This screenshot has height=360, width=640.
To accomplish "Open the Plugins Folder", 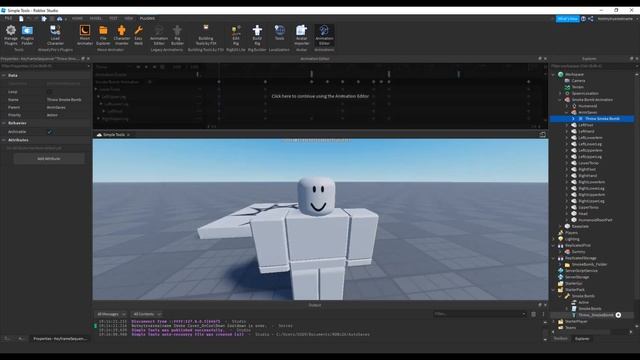I will coord(27,35).
